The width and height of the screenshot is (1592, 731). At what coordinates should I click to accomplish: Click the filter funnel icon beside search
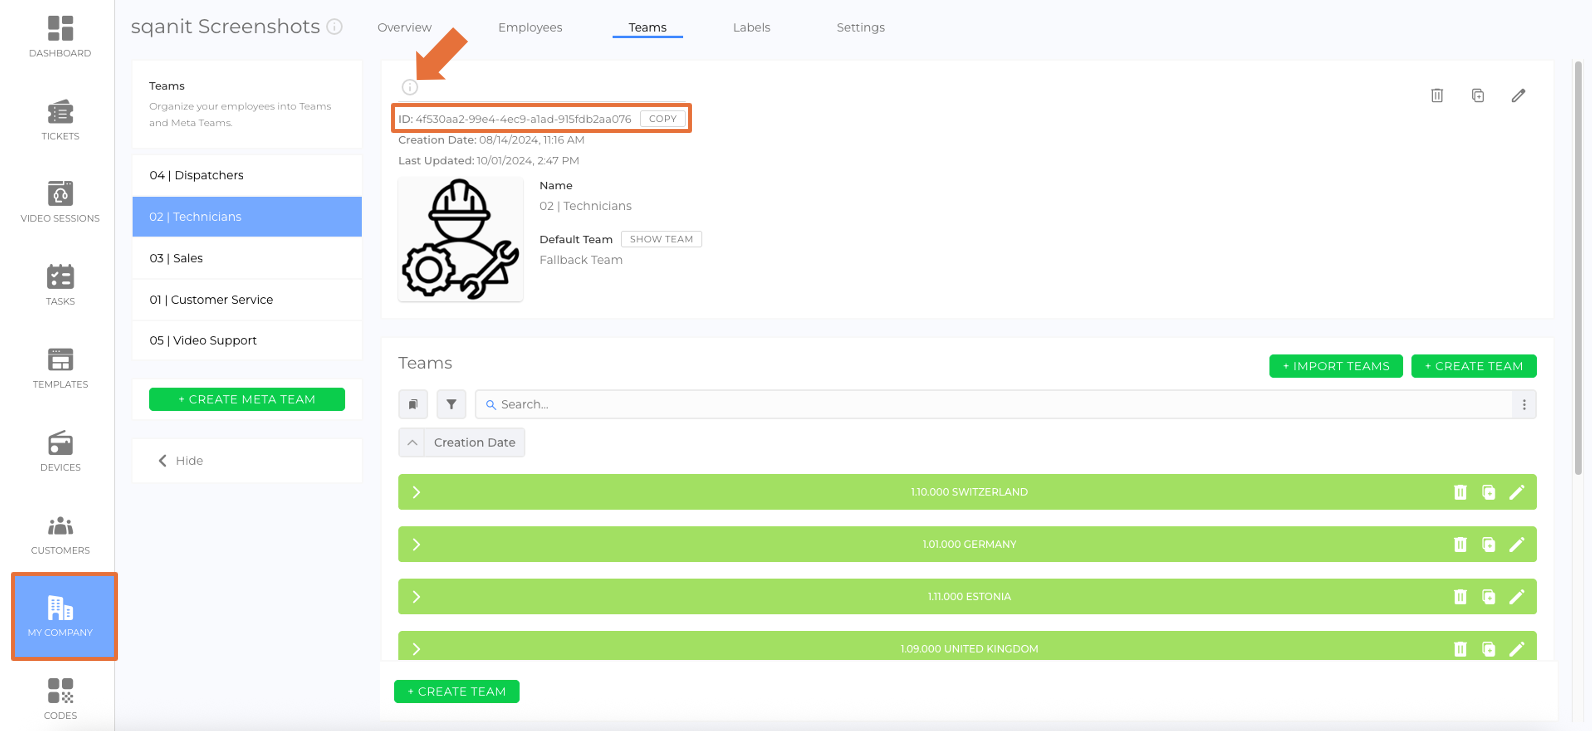pos(452,405)
